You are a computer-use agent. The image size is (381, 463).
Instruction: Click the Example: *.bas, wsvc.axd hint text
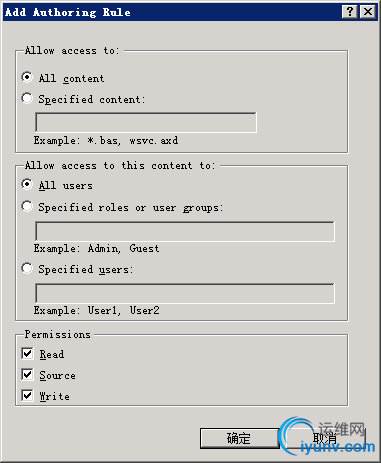(x=106, y=140)
